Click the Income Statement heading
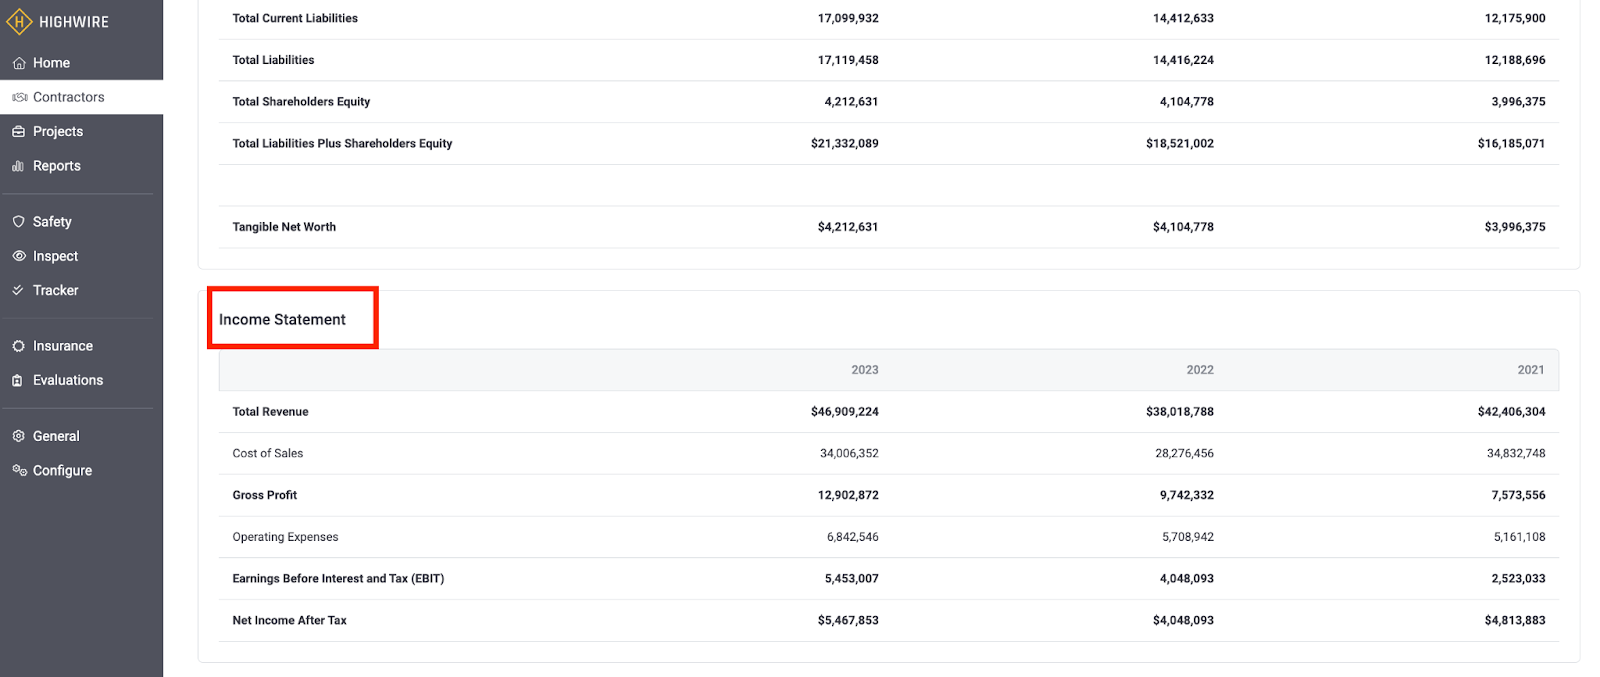Screen dimensions: 1600x677 282,319
